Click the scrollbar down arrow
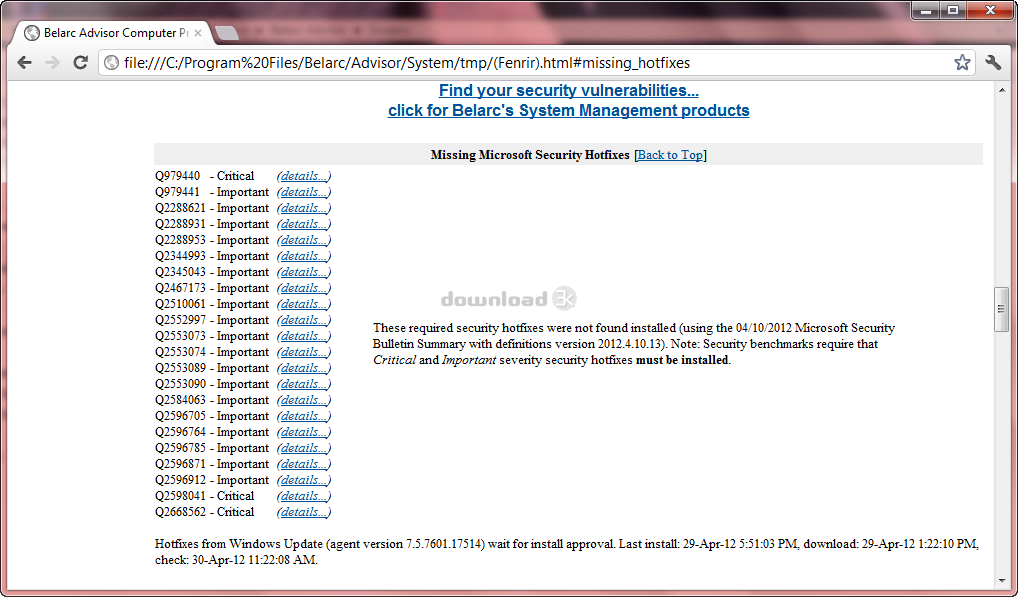 1001,581
